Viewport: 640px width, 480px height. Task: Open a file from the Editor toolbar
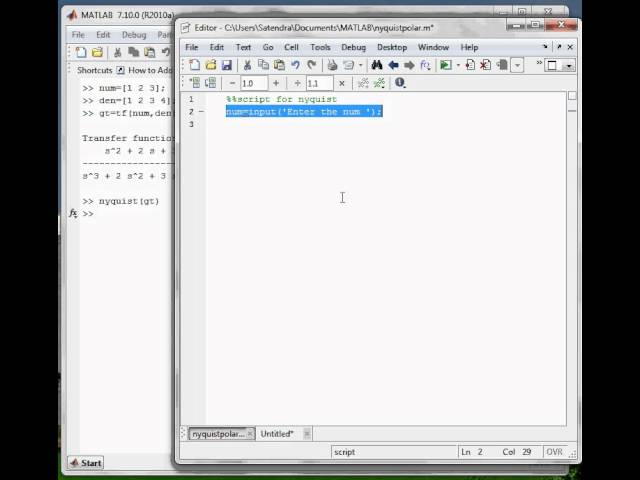[211, 65]
